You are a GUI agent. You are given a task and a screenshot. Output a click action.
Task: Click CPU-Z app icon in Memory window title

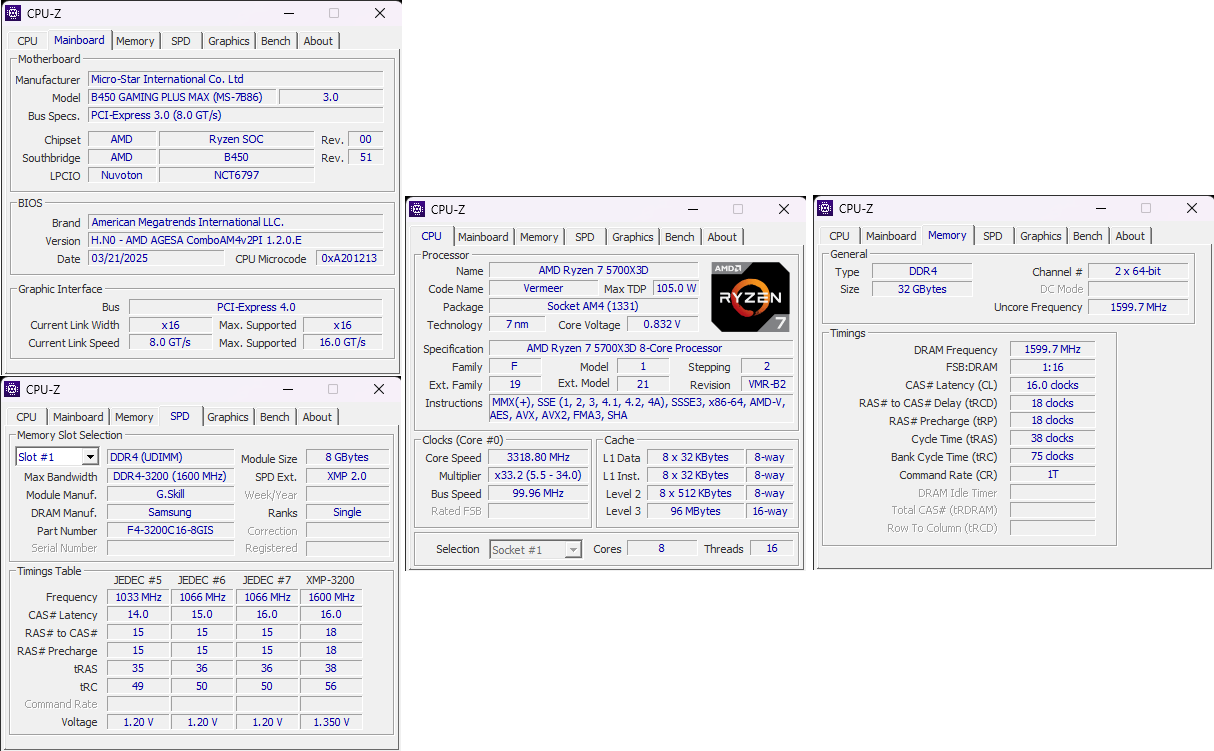(x=826, y=208)
